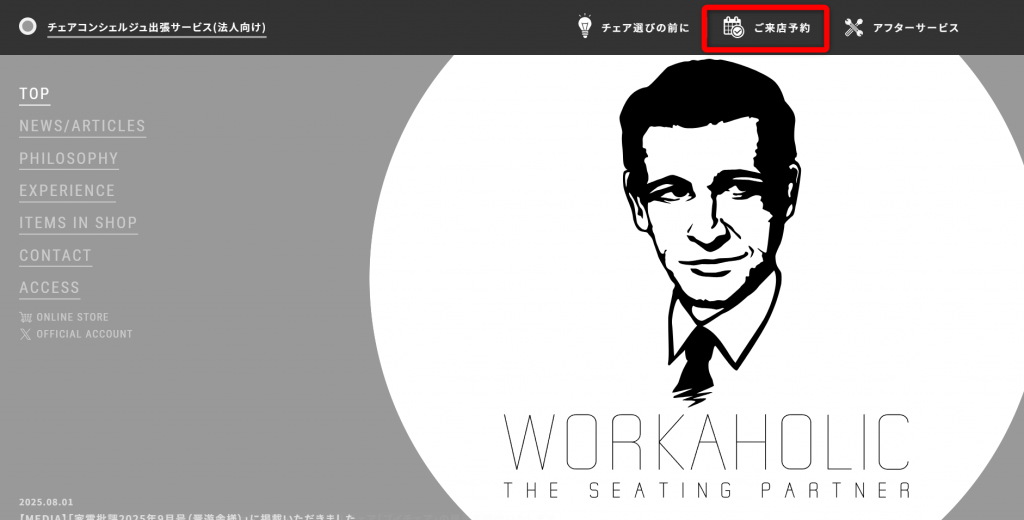The image size is (1024, 520).
Task: Open the CONTACT page link
Action: coord(55,255)
